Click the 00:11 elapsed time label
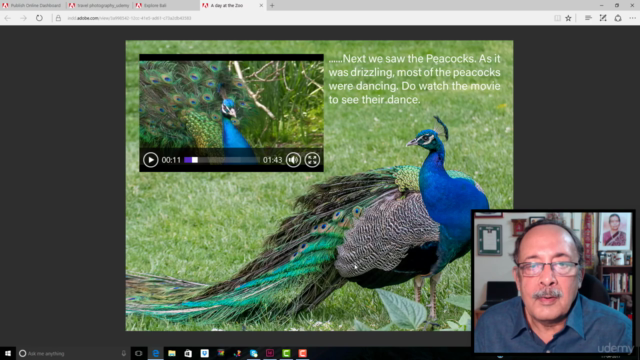The width and height of the screenshot is (640, 360). (x=171, y=160)
